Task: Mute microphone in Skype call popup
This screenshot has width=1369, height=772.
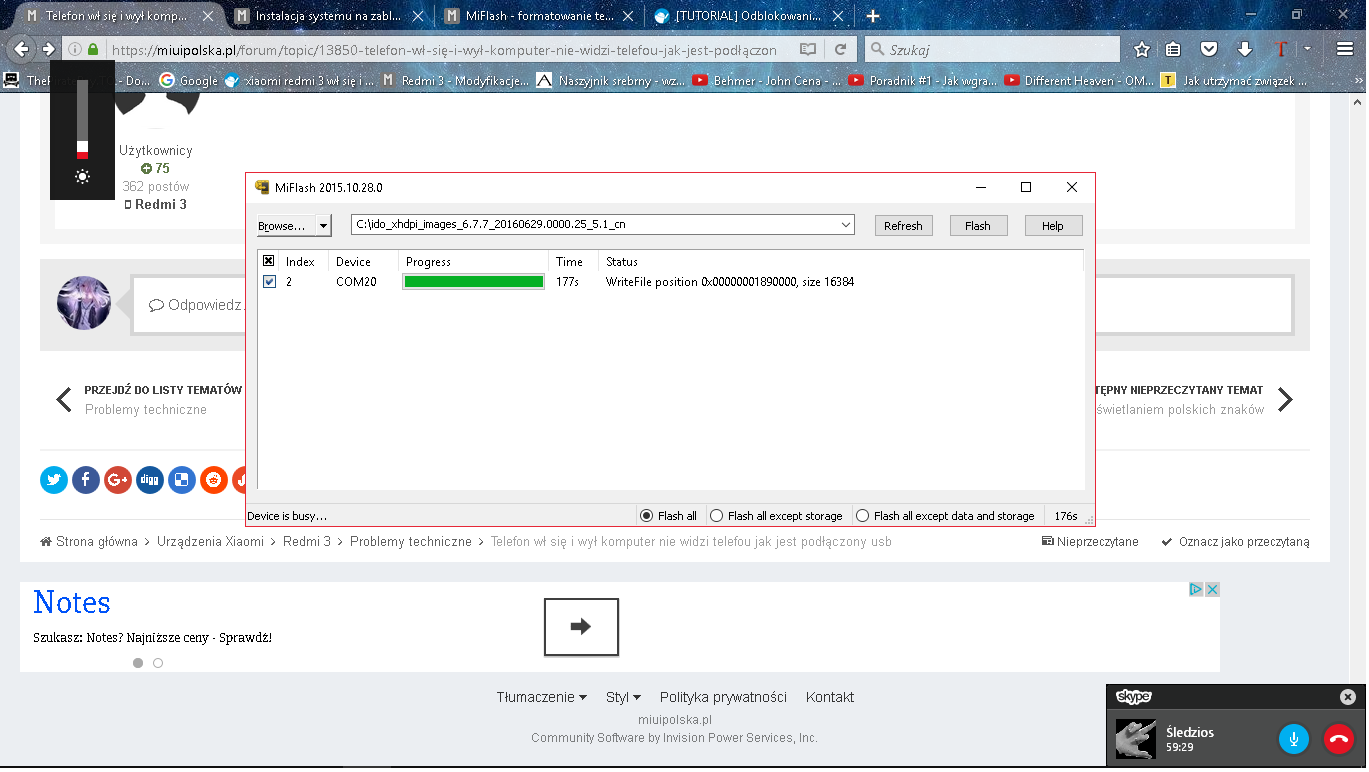Action: [1294, 740]
